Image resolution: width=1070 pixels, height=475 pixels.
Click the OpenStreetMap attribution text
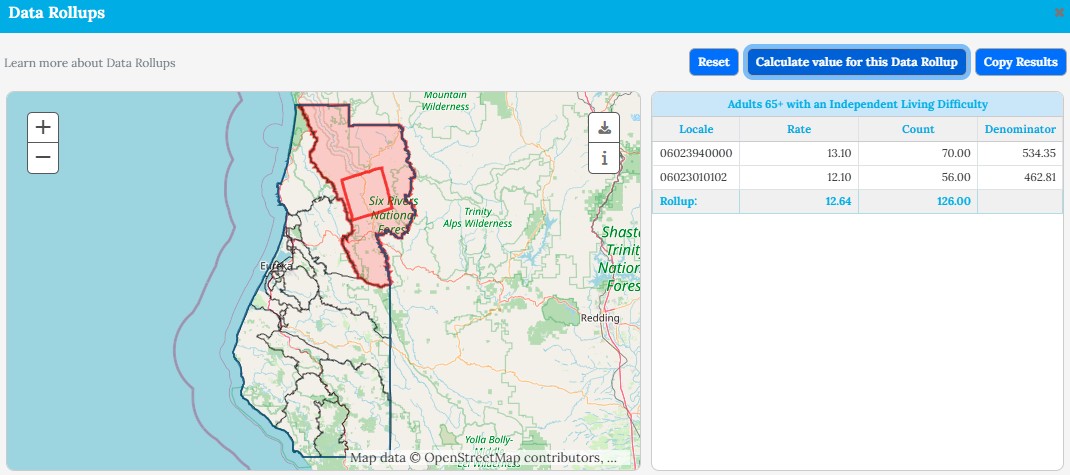click(490, 458)
